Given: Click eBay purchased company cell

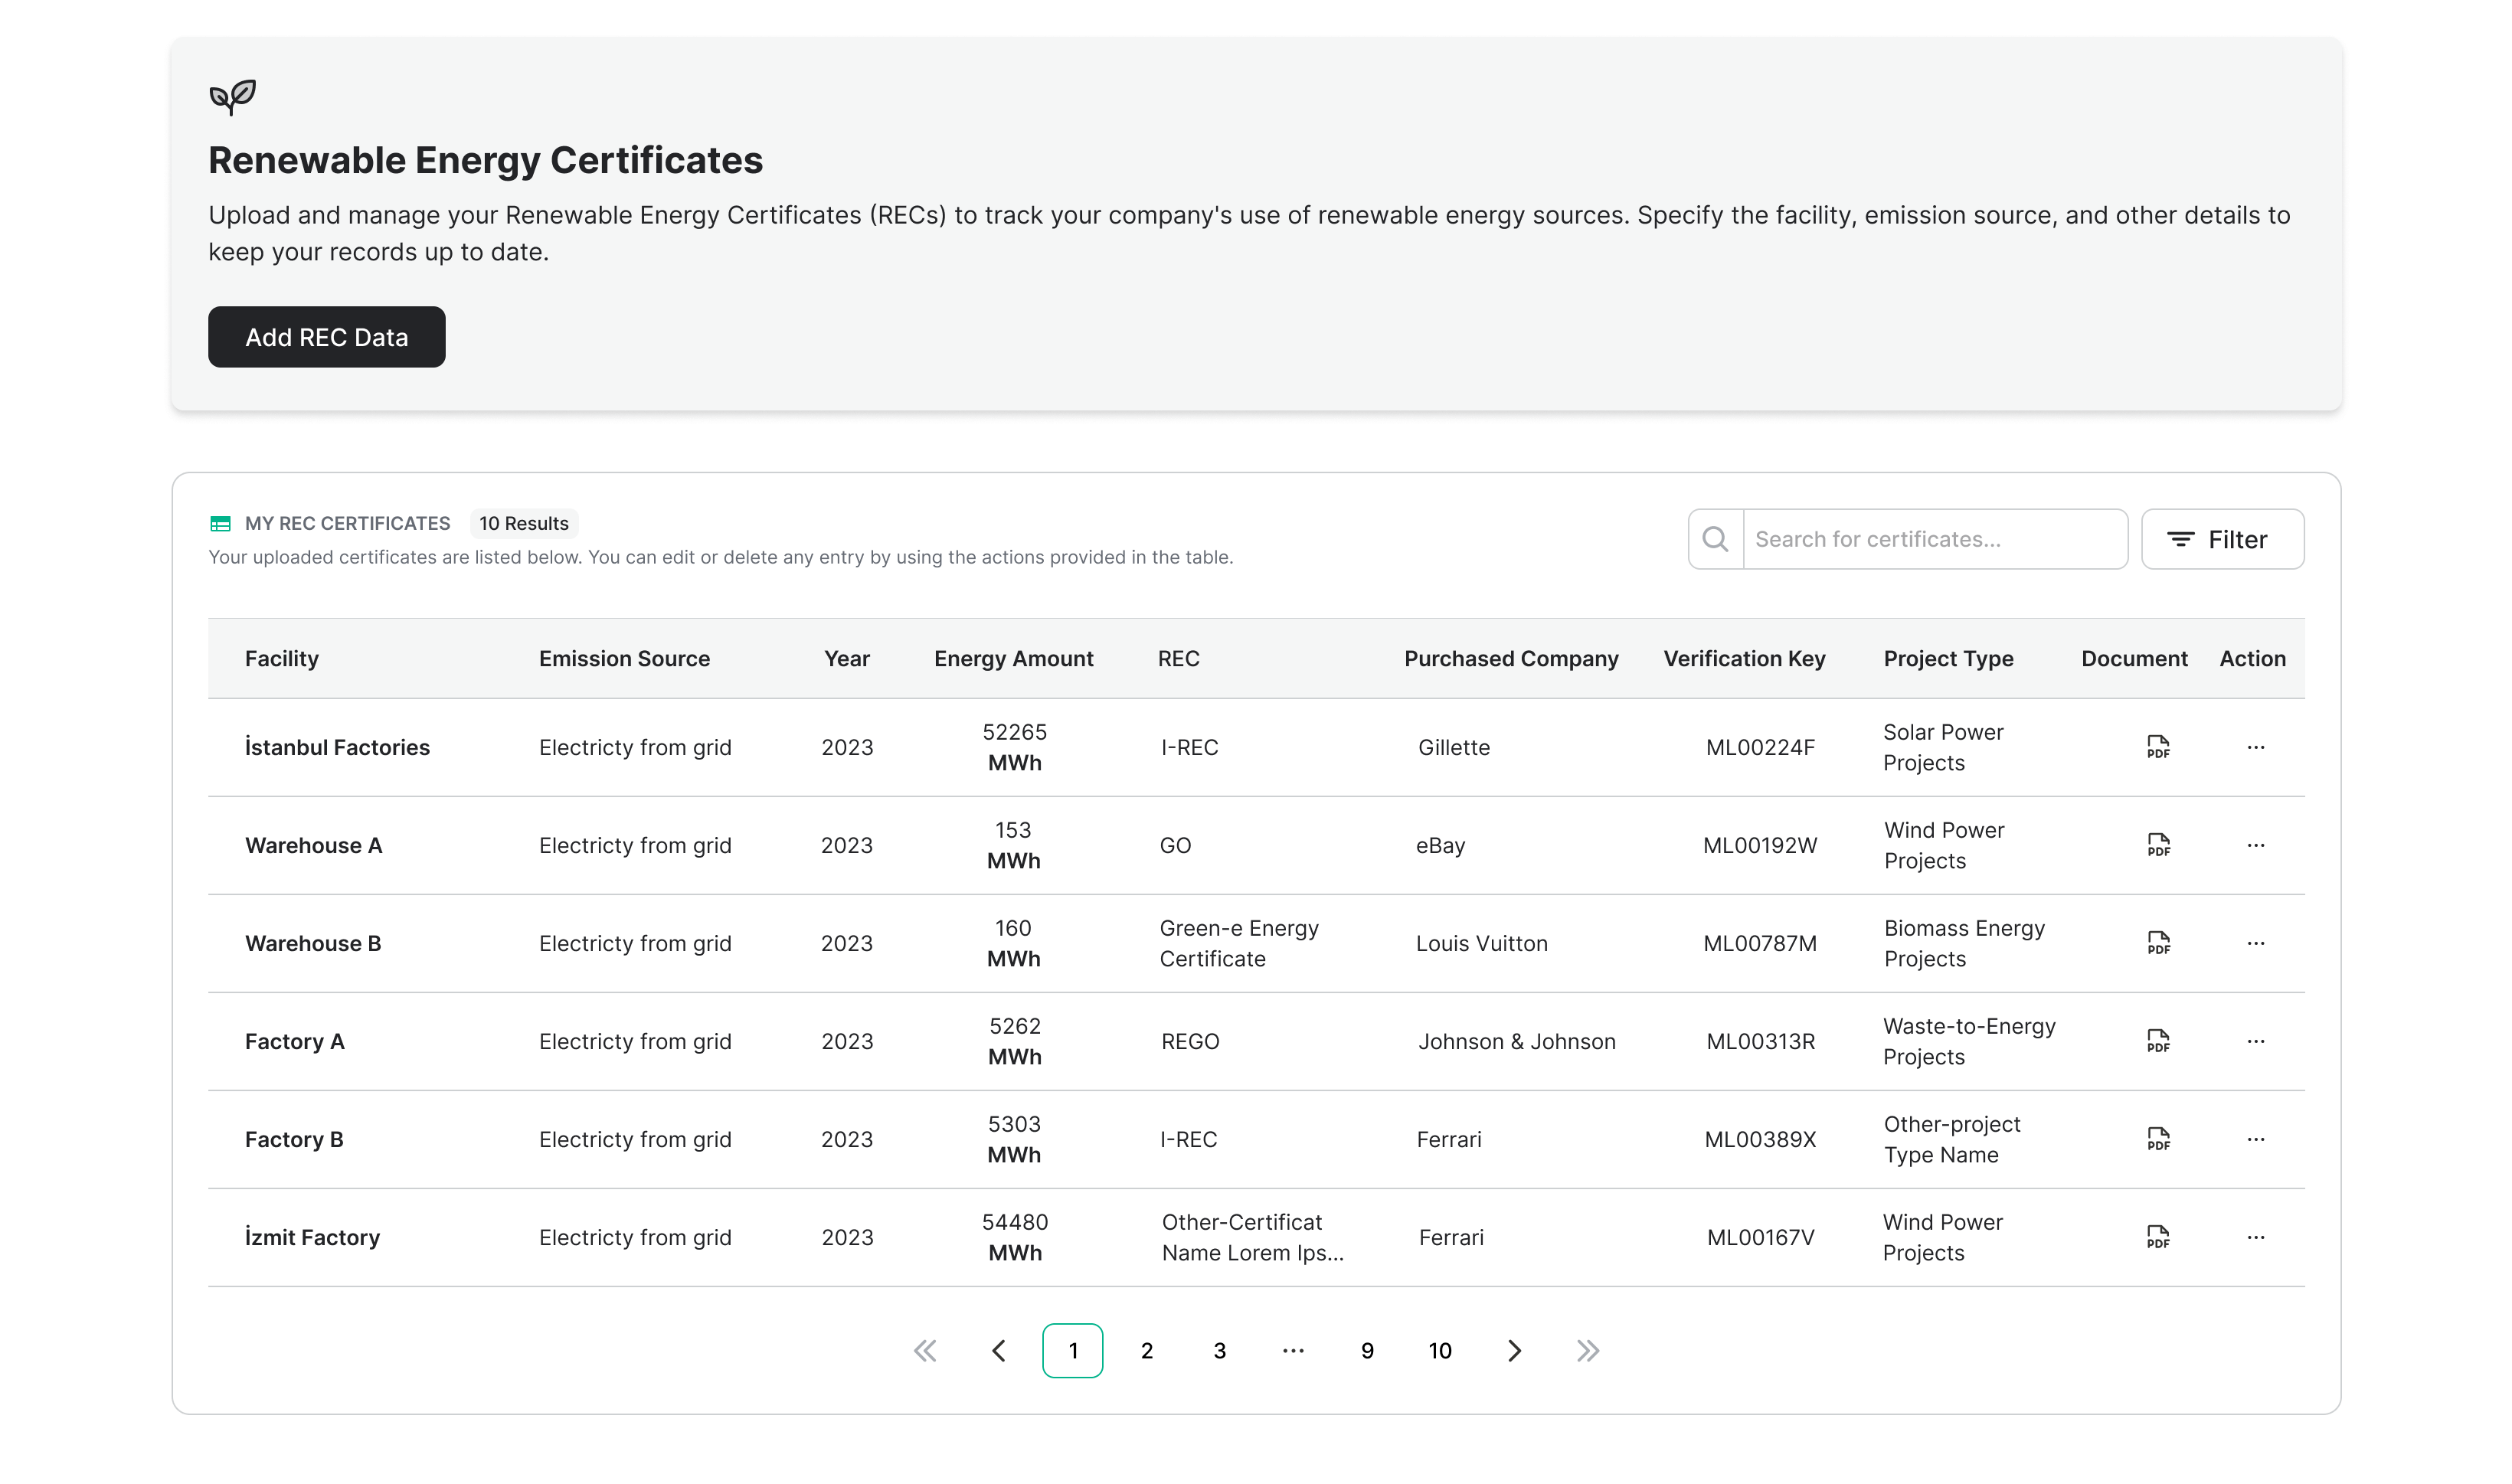Looking at the screenshot, I should click(1440, 845).
